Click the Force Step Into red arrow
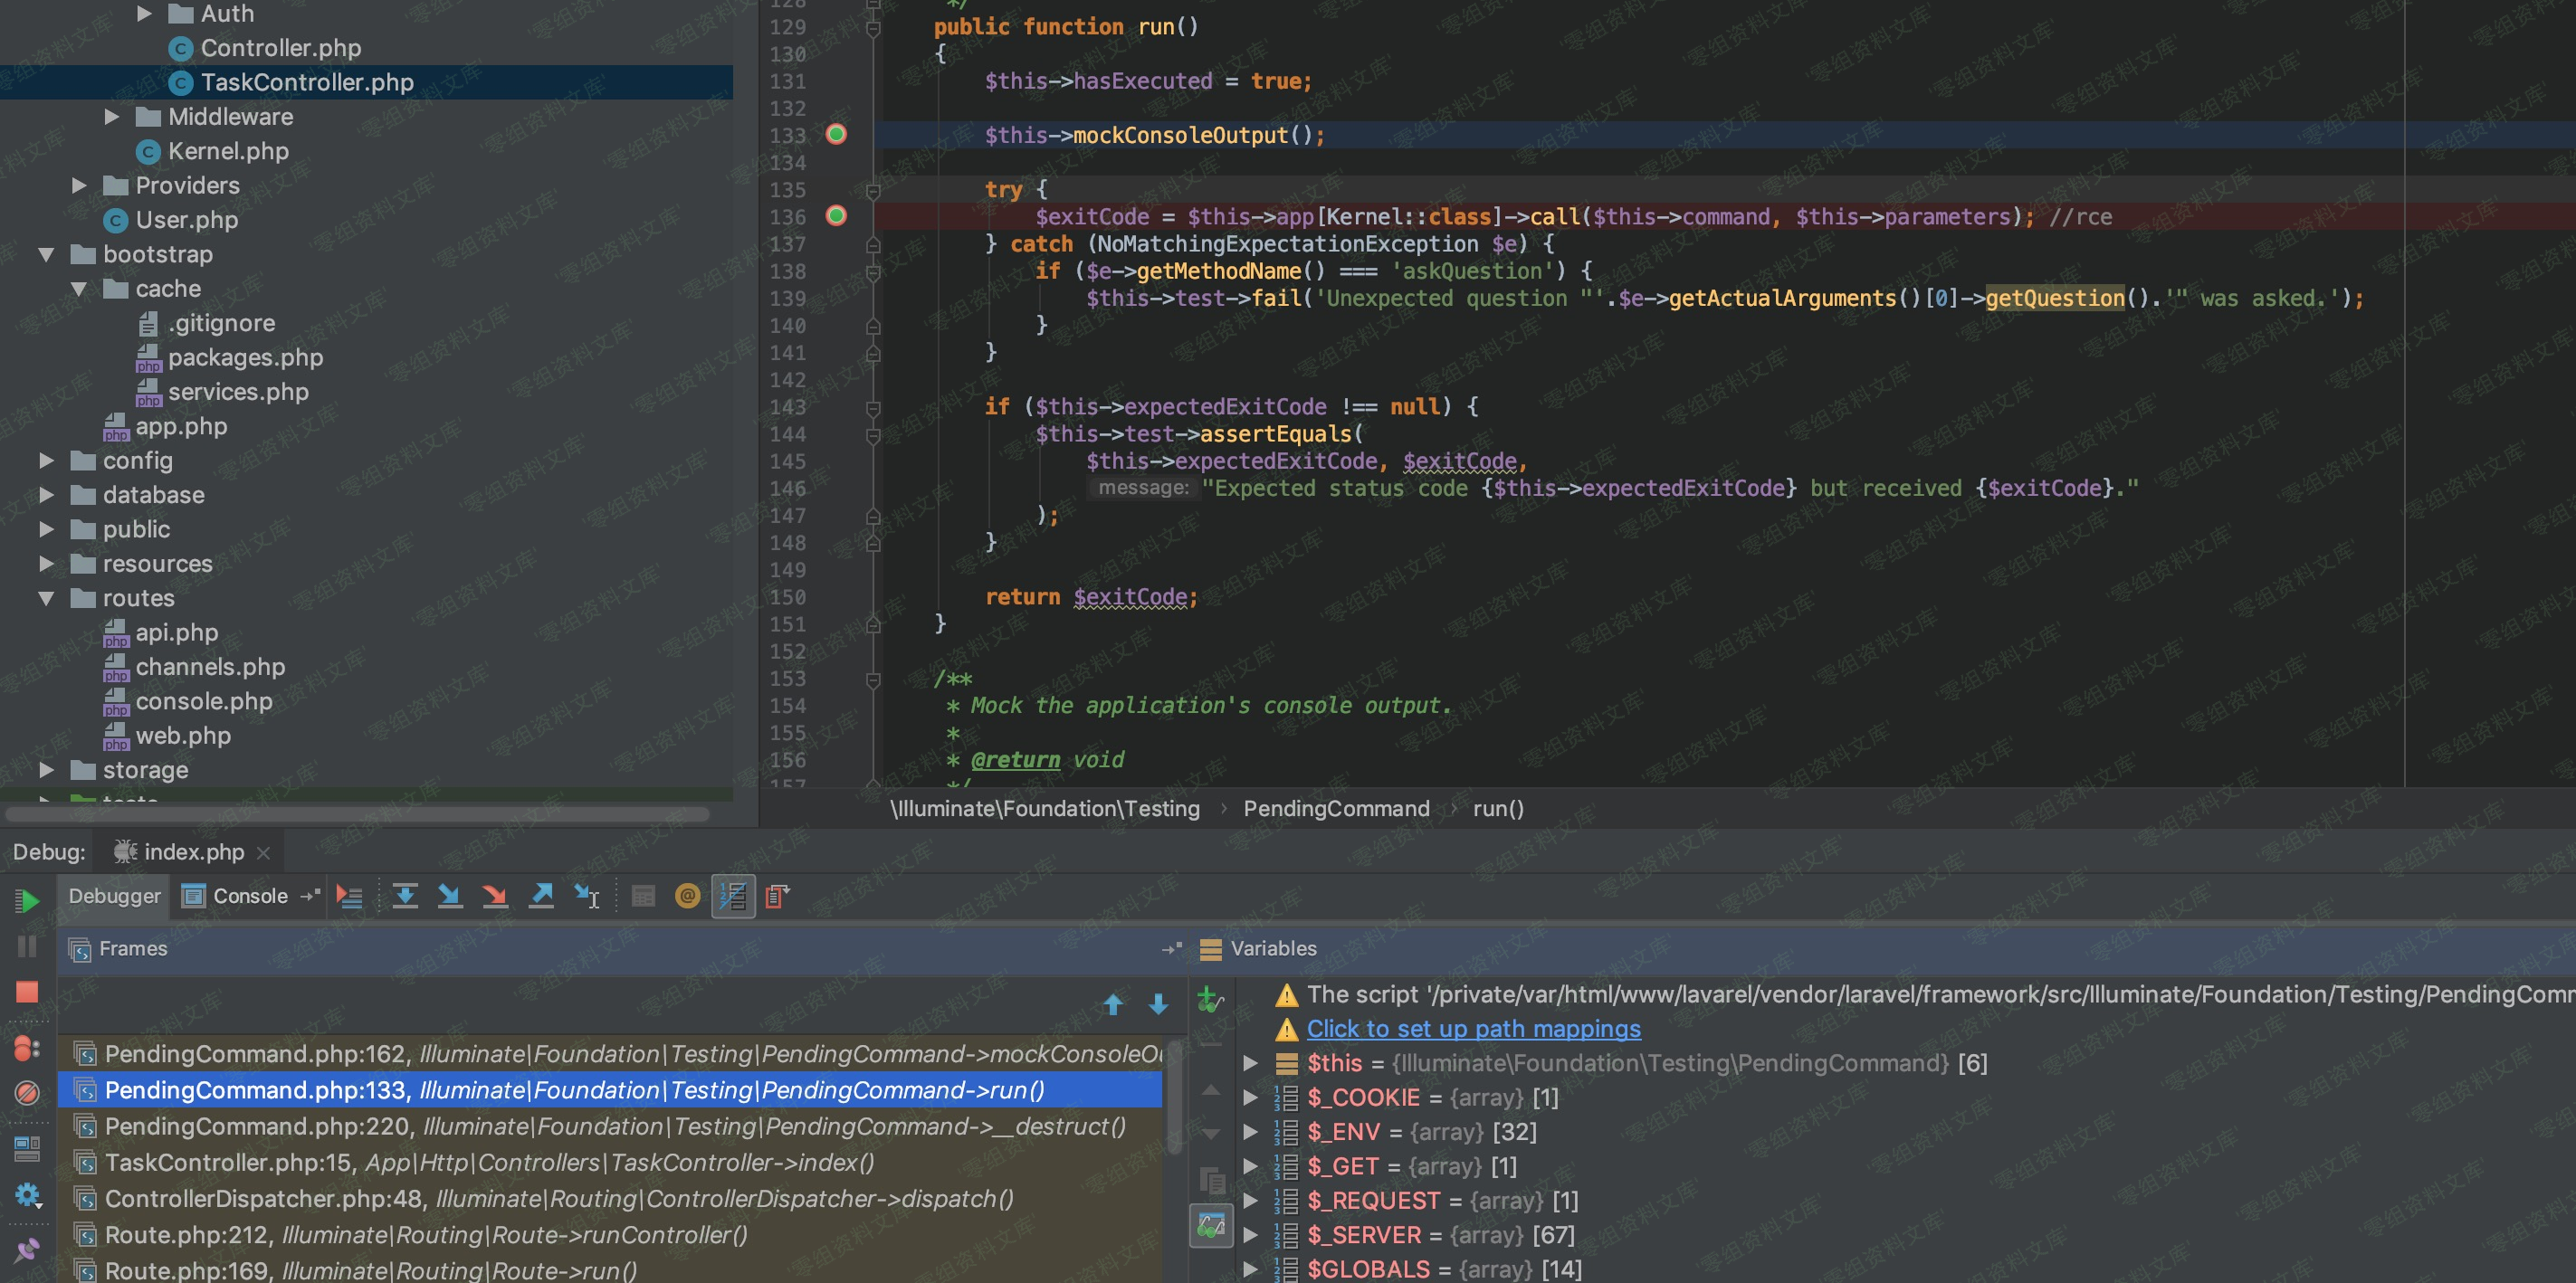The width and height of the screenshot is (2576, 1283). (495, 896)
